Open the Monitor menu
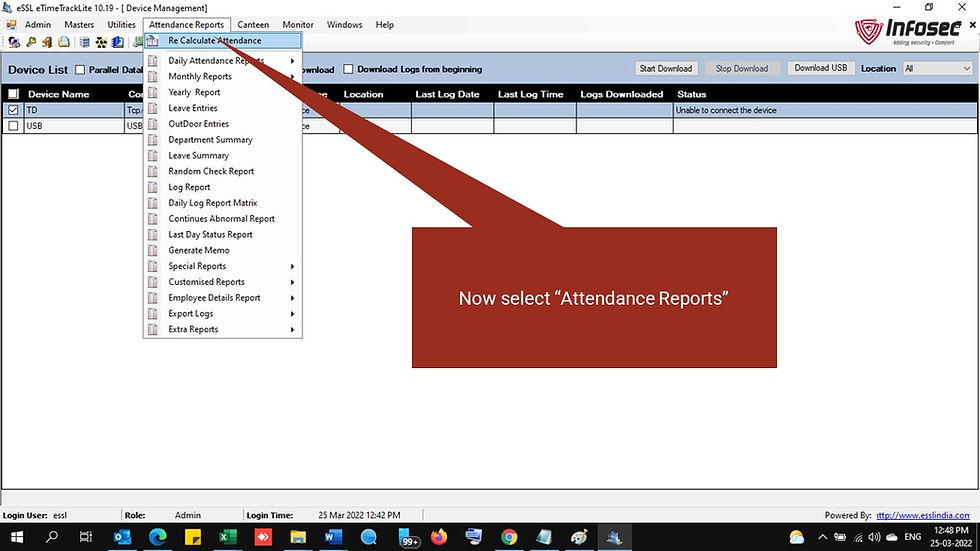Viewport: 980px width, 551px height. (x=298, y=25)
